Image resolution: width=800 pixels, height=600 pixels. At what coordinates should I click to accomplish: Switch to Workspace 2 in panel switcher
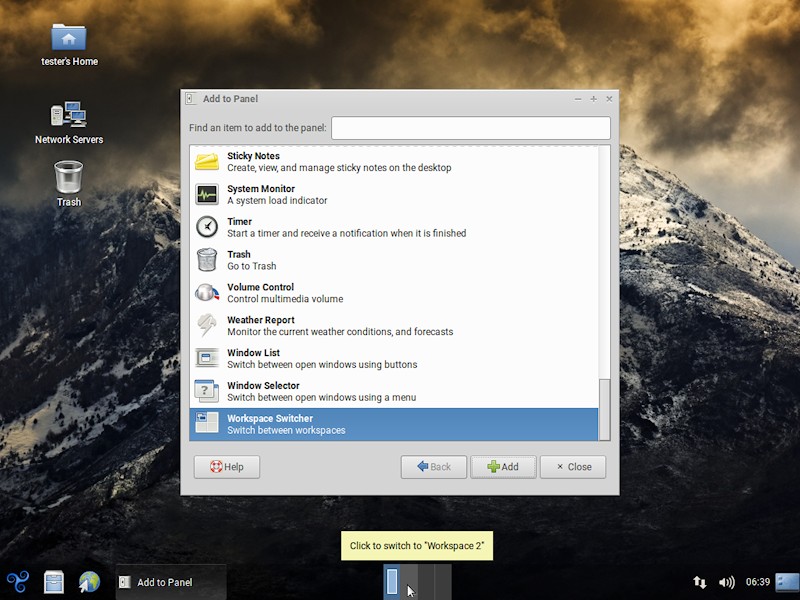409,582
